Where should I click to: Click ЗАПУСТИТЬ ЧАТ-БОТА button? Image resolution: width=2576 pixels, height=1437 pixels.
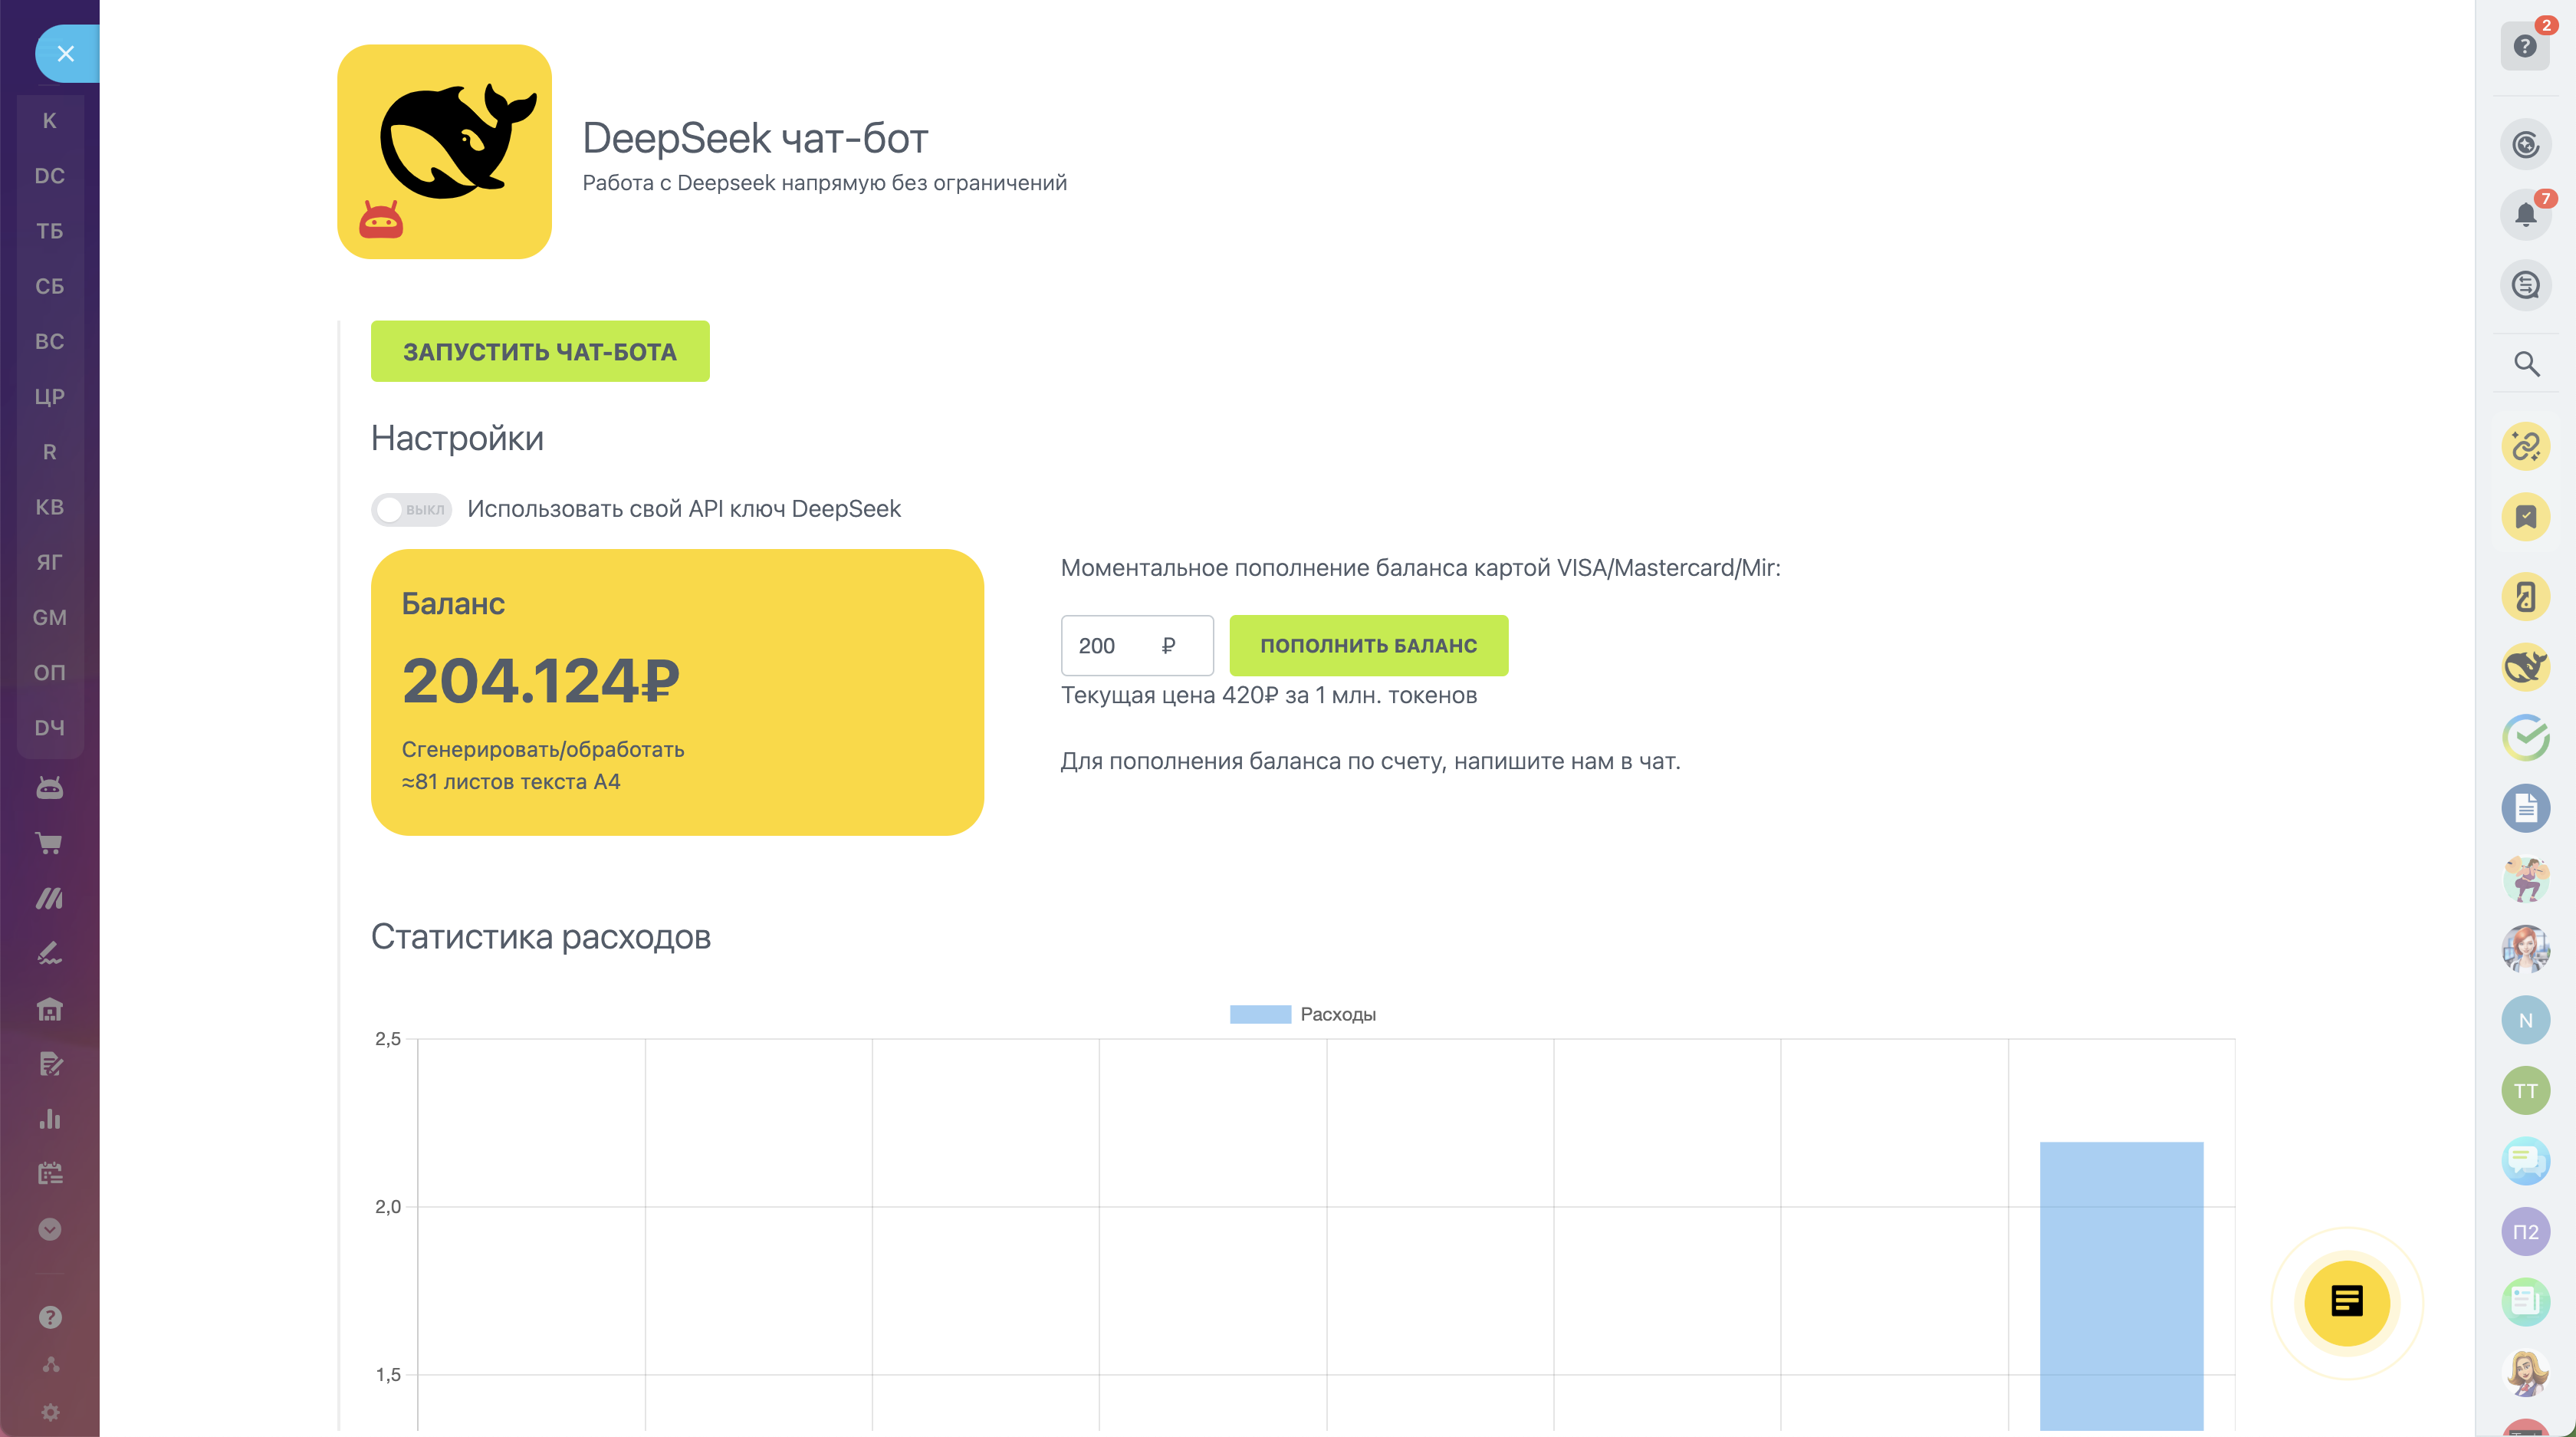tap(540, 351)
